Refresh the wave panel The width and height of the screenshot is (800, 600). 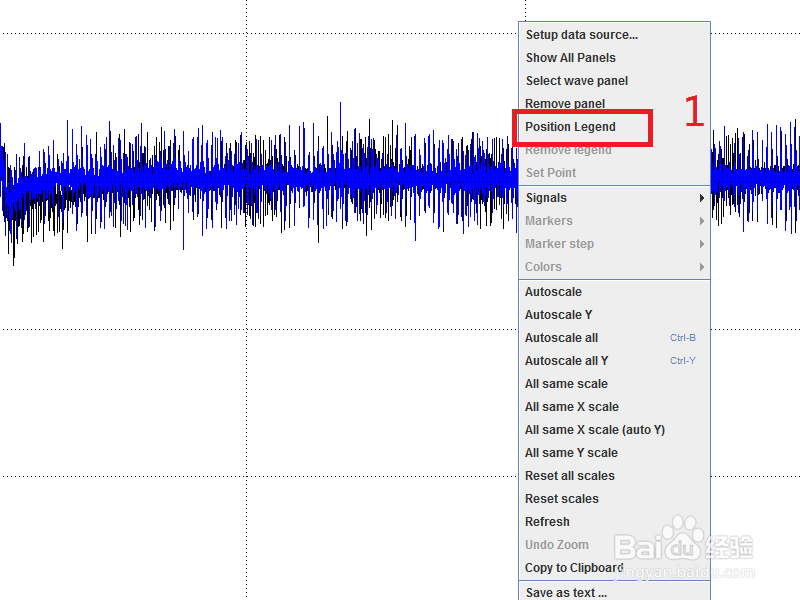614,521
